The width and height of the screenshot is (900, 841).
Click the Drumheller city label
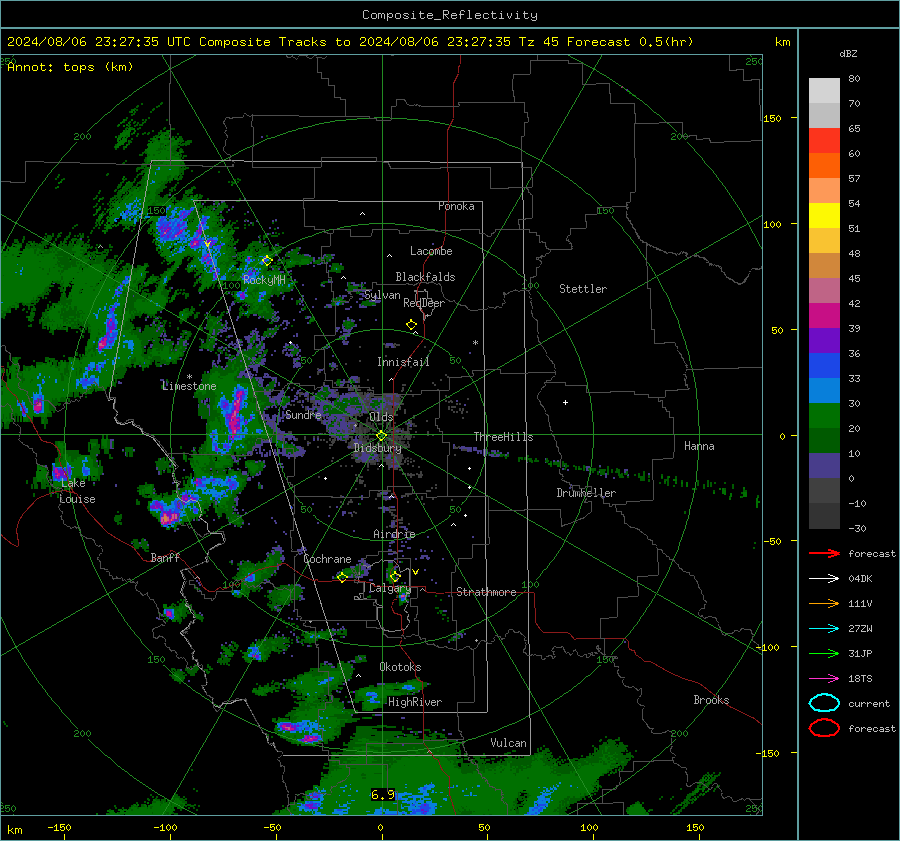(586, 493)
